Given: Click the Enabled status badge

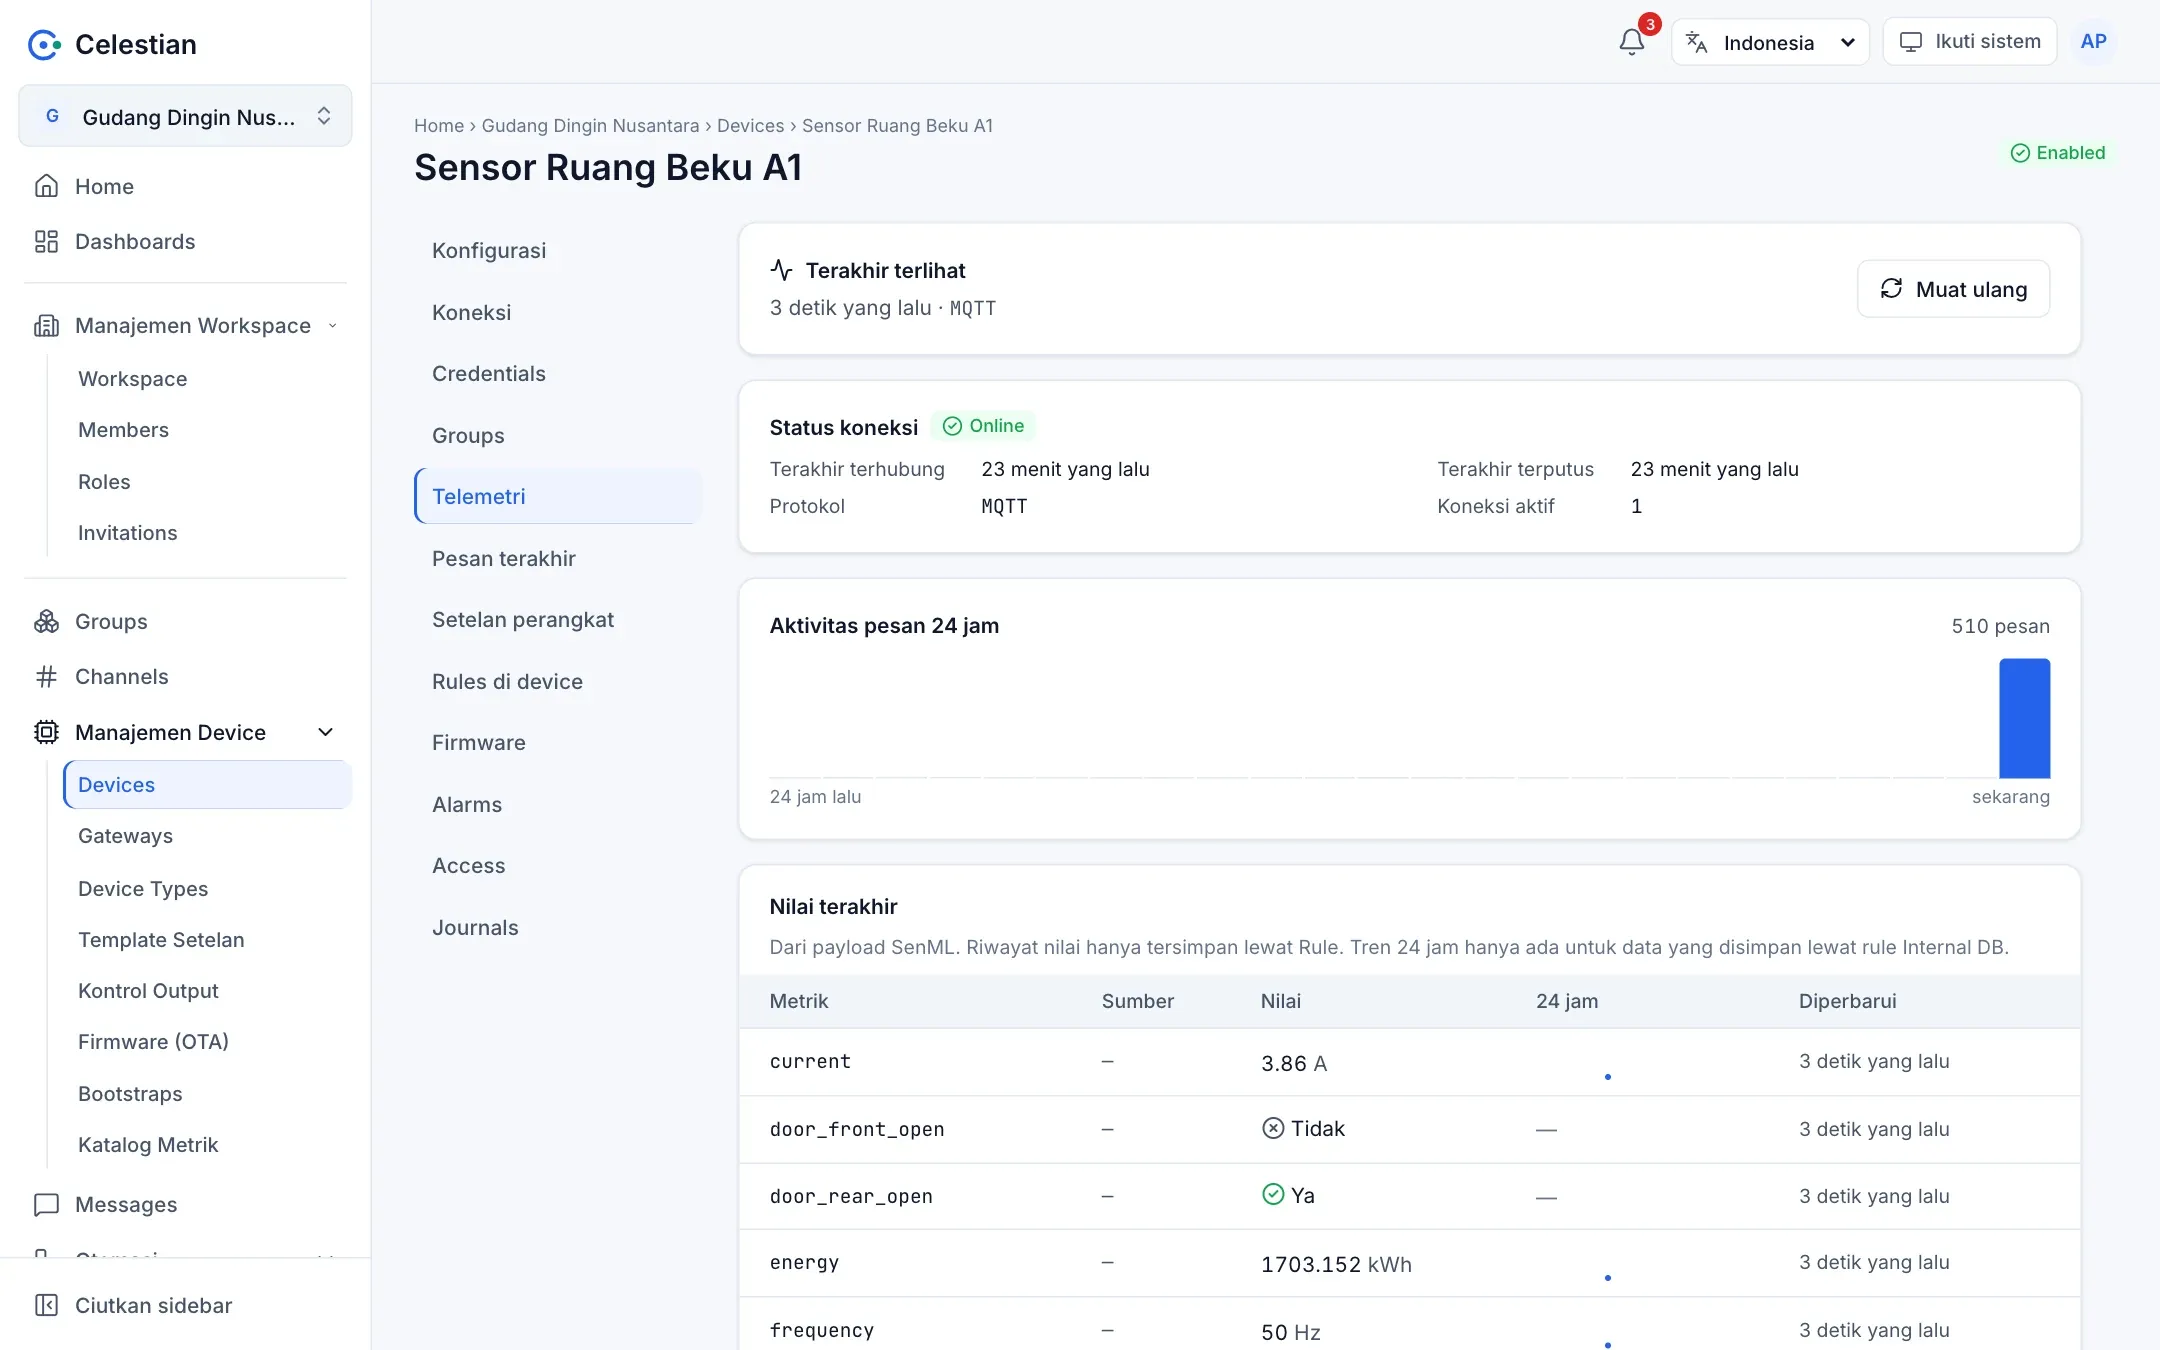Looking at the screenshot, I should click(x=2058, y=152).
